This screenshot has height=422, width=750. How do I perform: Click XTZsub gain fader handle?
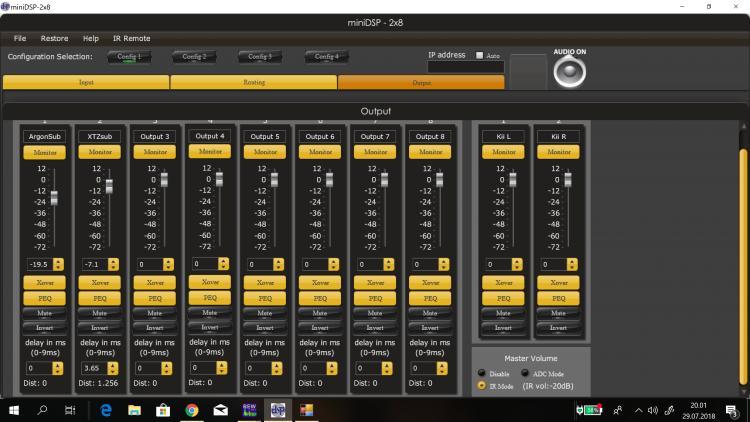click(109, 186)
